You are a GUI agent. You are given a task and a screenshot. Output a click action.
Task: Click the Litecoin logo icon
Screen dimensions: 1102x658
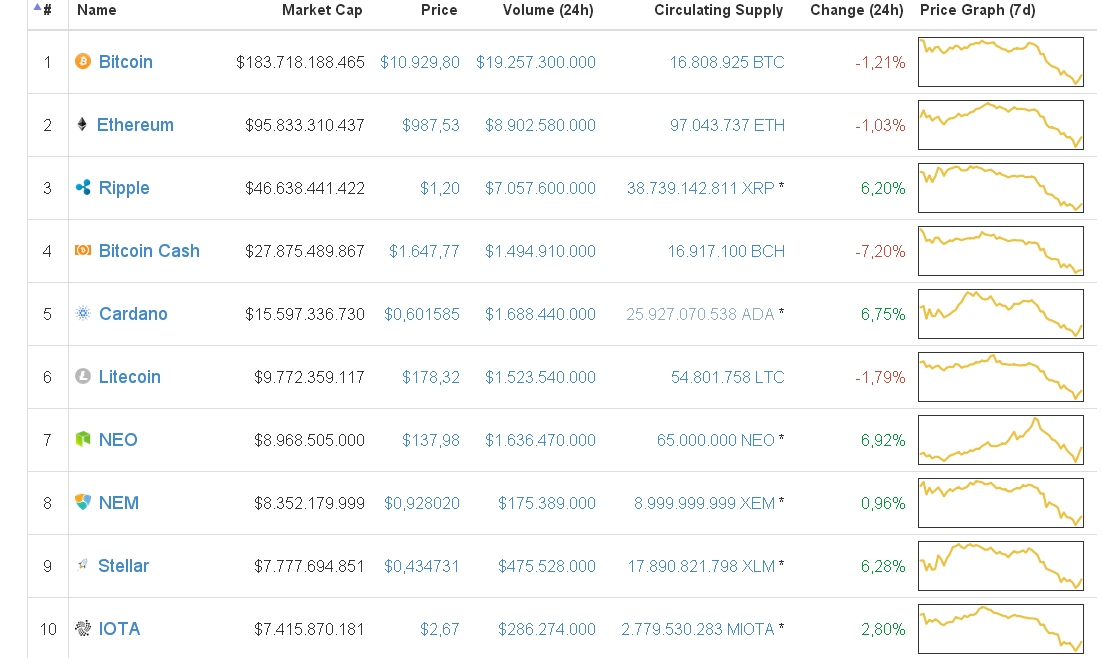click(83, 376)
